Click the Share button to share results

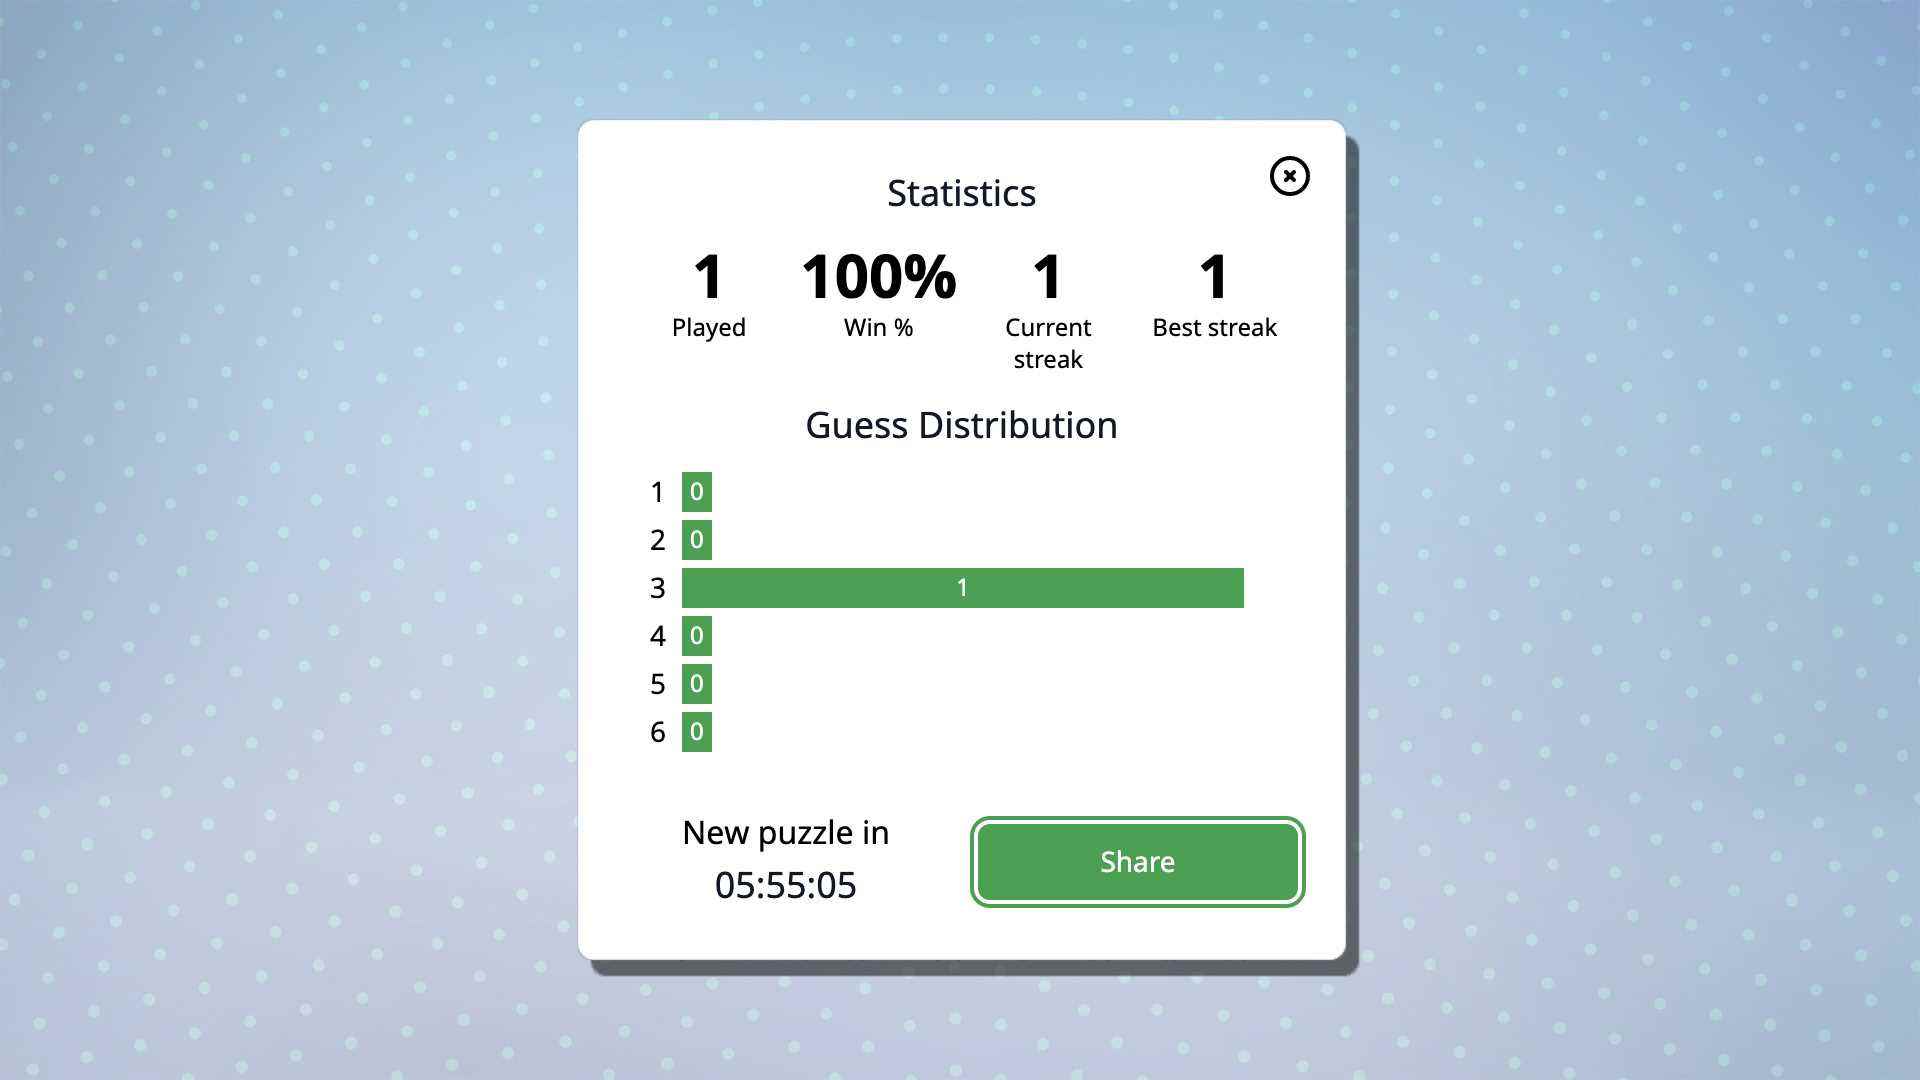(1135, 861)
